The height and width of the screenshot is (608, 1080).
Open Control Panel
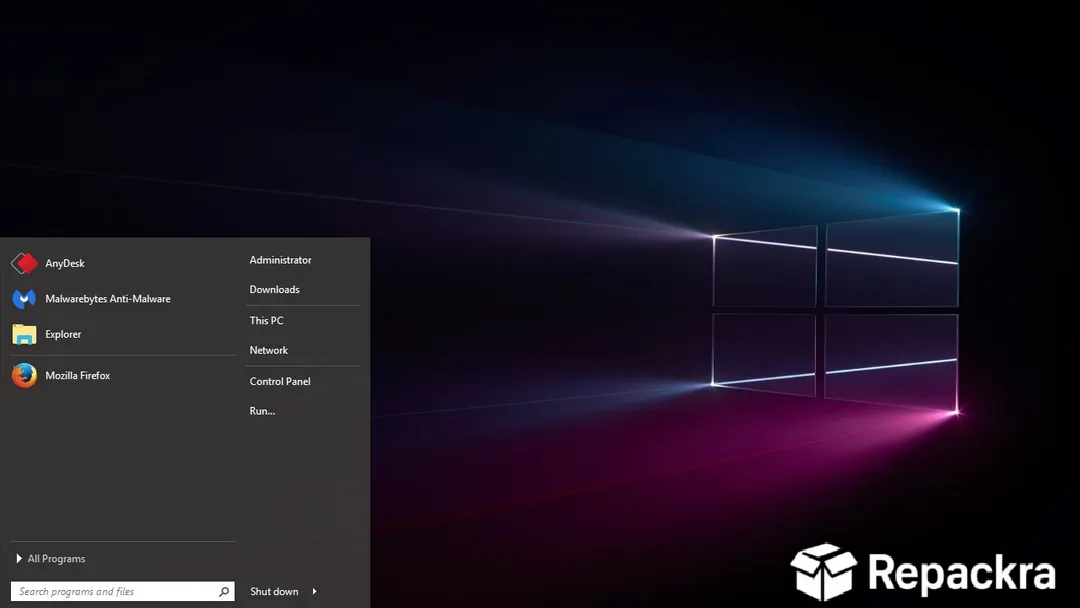pyautogui.click(x=280, y=381)
